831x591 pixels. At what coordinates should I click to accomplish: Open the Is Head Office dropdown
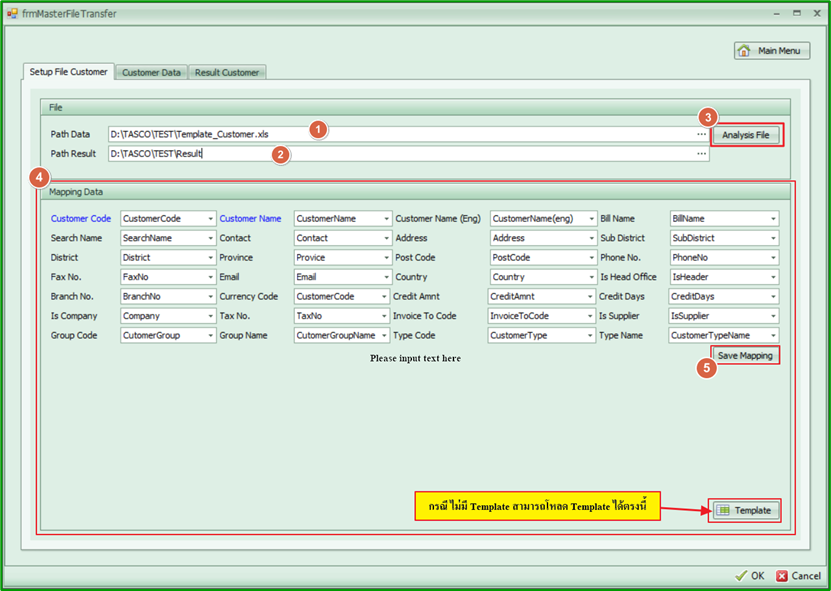[x=773, y=277]
